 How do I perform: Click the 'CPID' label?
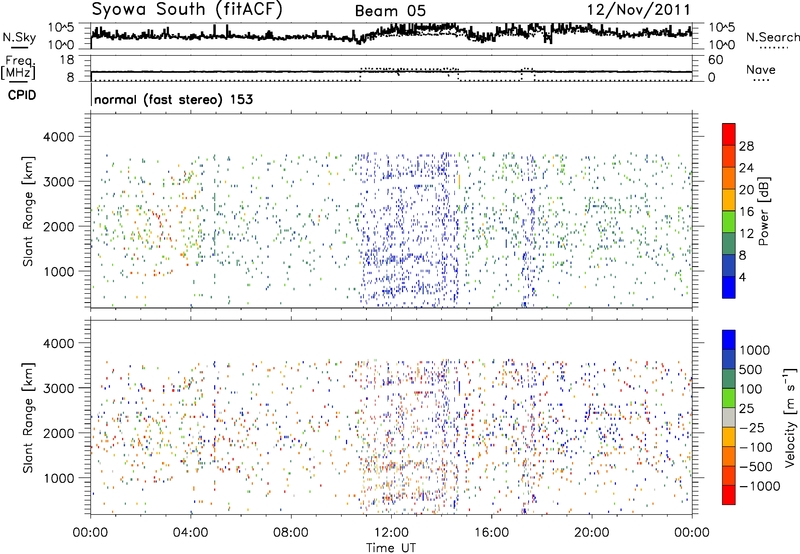point(22,95)
